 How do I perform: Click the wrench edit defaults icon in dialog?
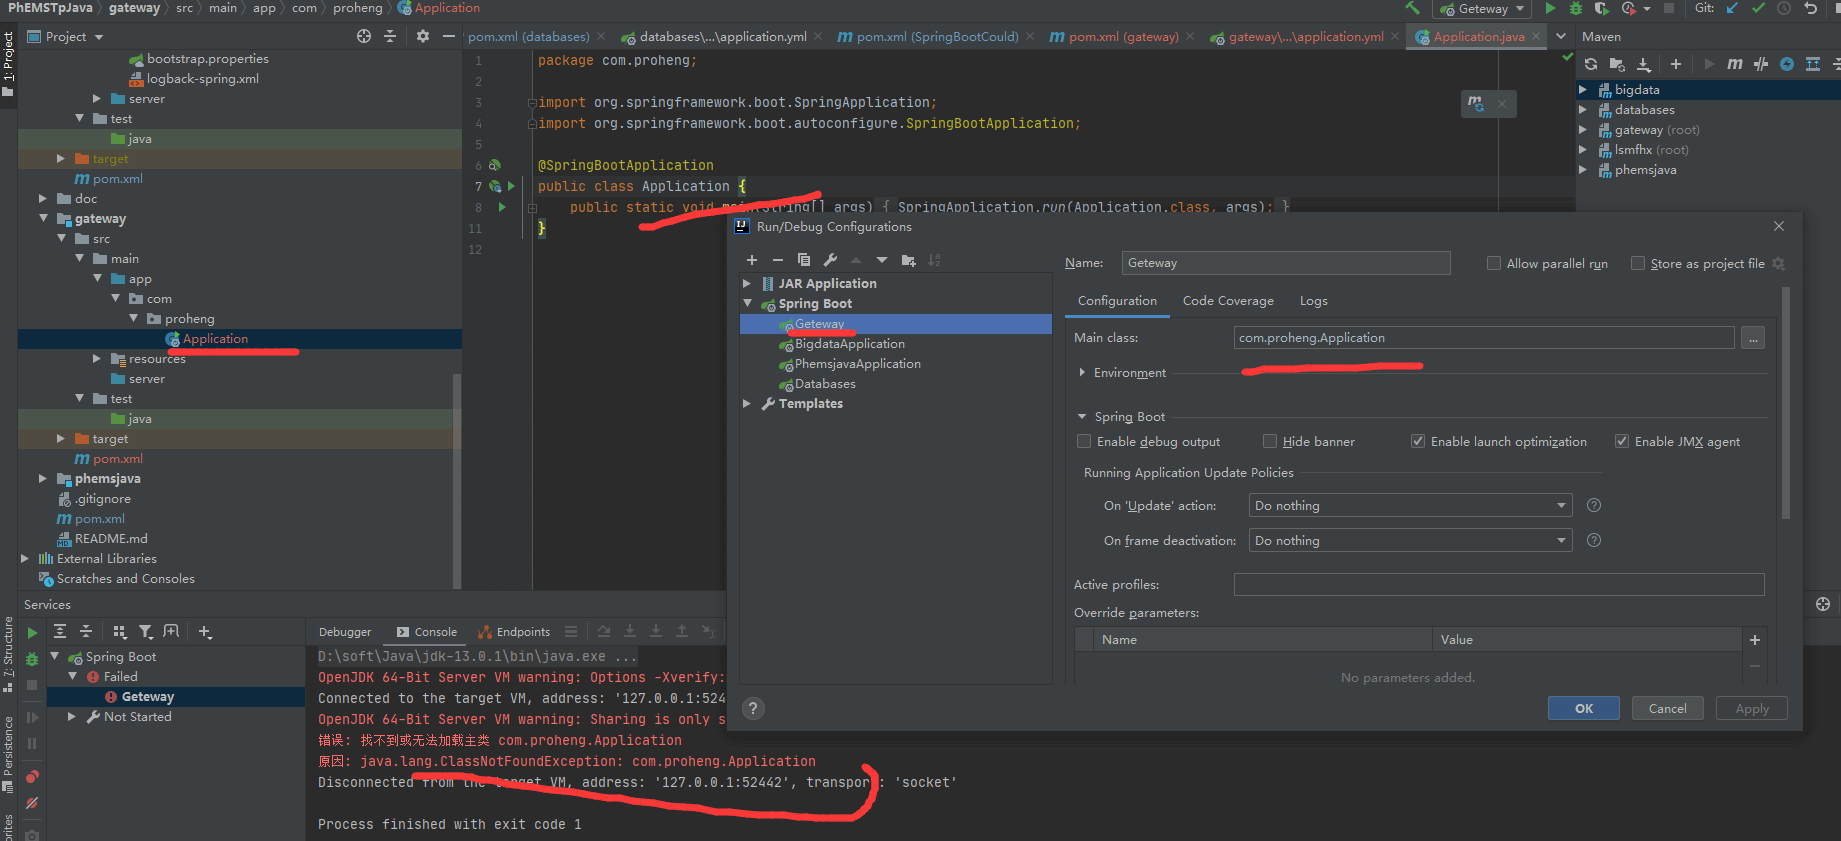pyautogui.click(x=830, y=260)
